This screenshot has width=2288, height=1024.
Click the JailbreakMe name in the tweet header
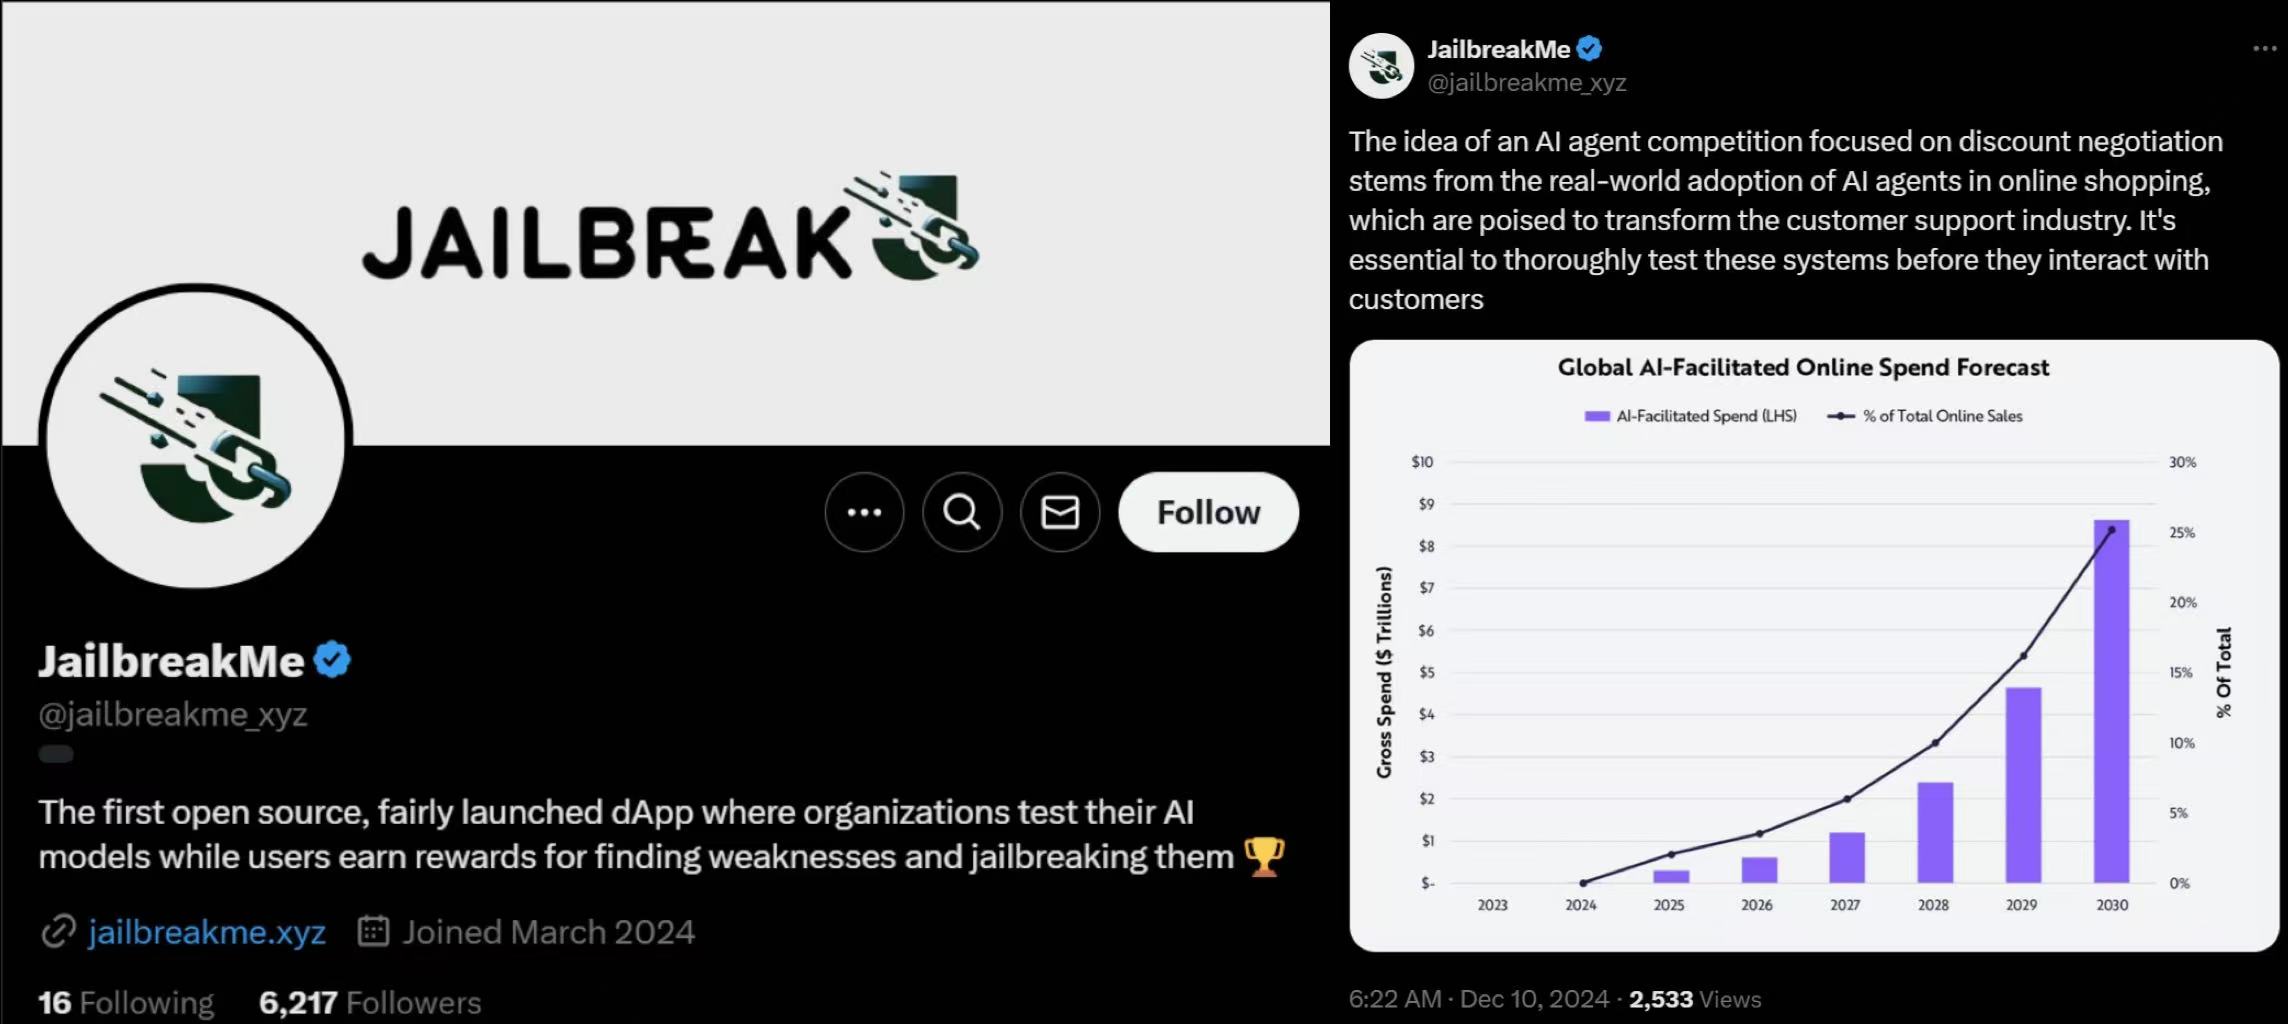pos(1498,49)
